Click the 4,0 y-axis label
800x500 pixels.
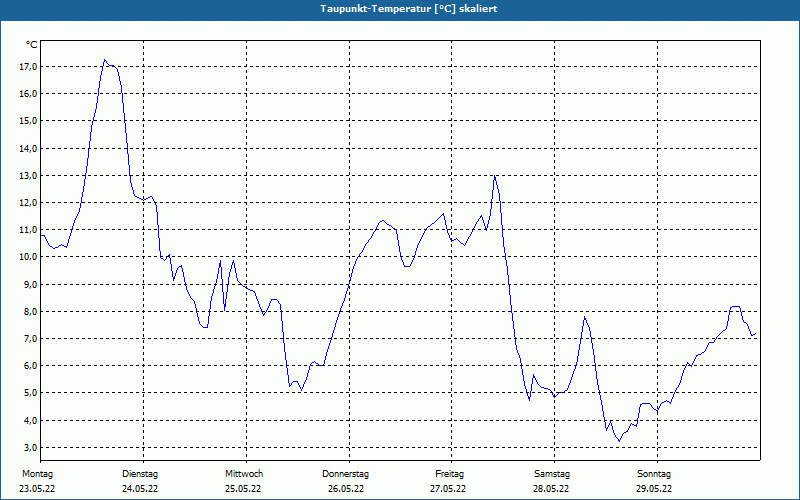pos(30,420)
